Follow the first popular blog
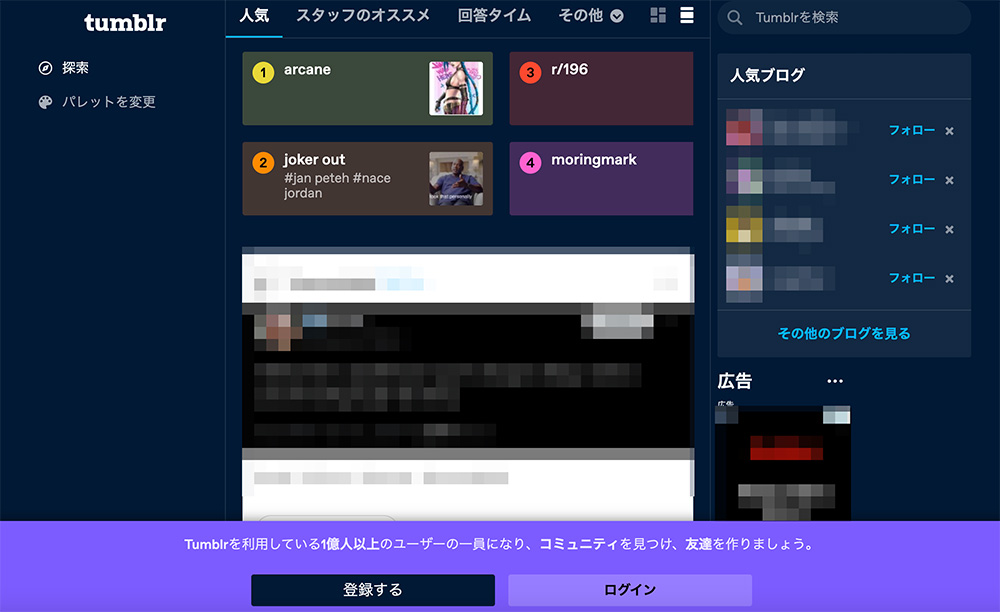 (912, 130)
